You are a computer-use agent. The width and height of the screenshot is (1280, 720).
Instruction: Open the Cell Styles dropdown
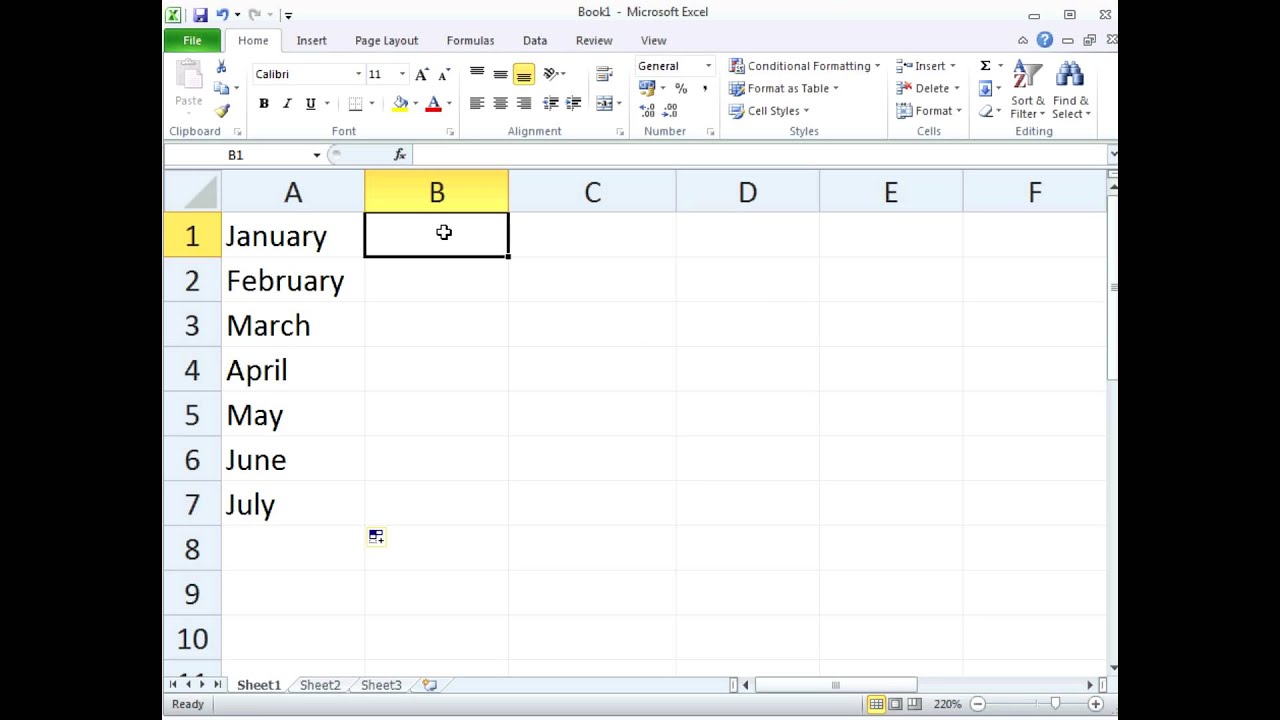[x=769, y=111]
